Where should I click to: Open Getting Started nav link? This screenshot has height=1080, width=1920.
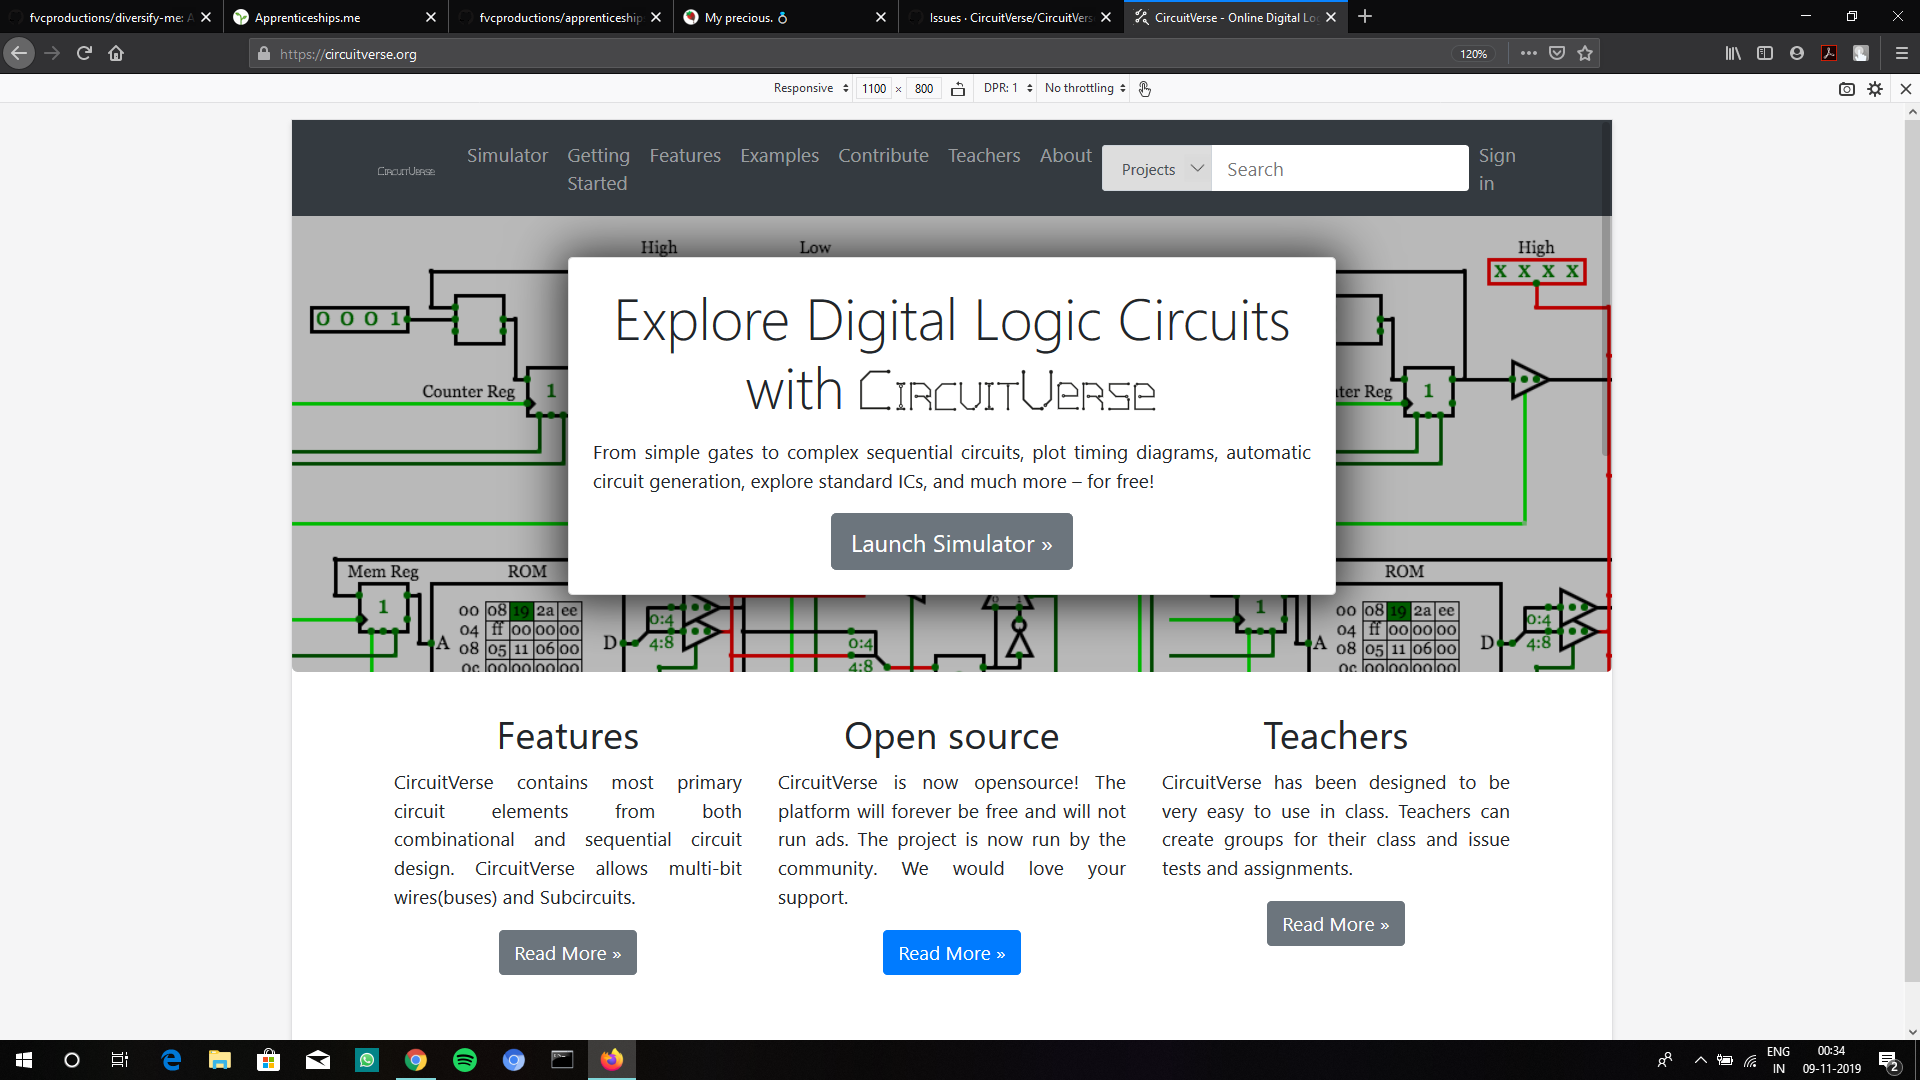(598, 169)
